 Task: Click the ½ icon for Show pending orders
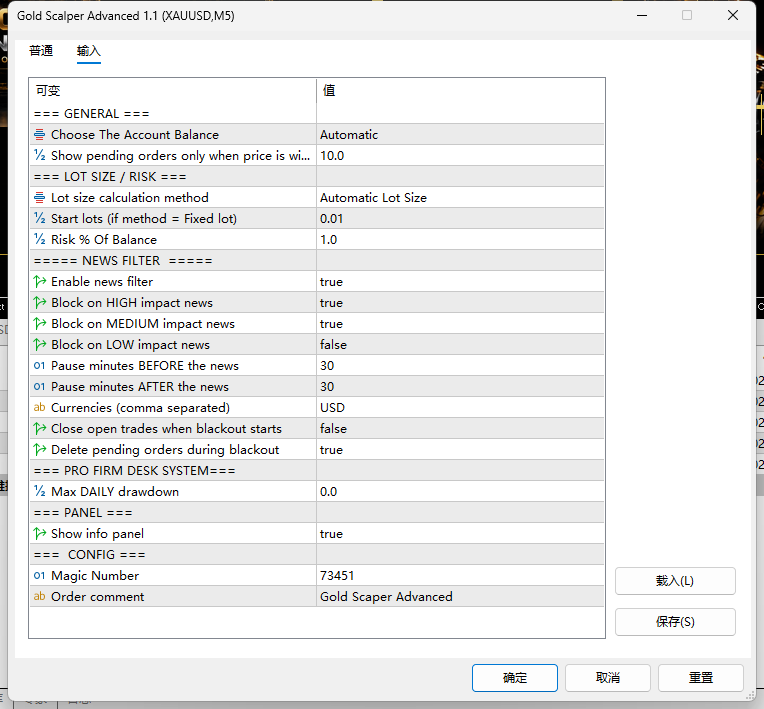coord(39,155)
